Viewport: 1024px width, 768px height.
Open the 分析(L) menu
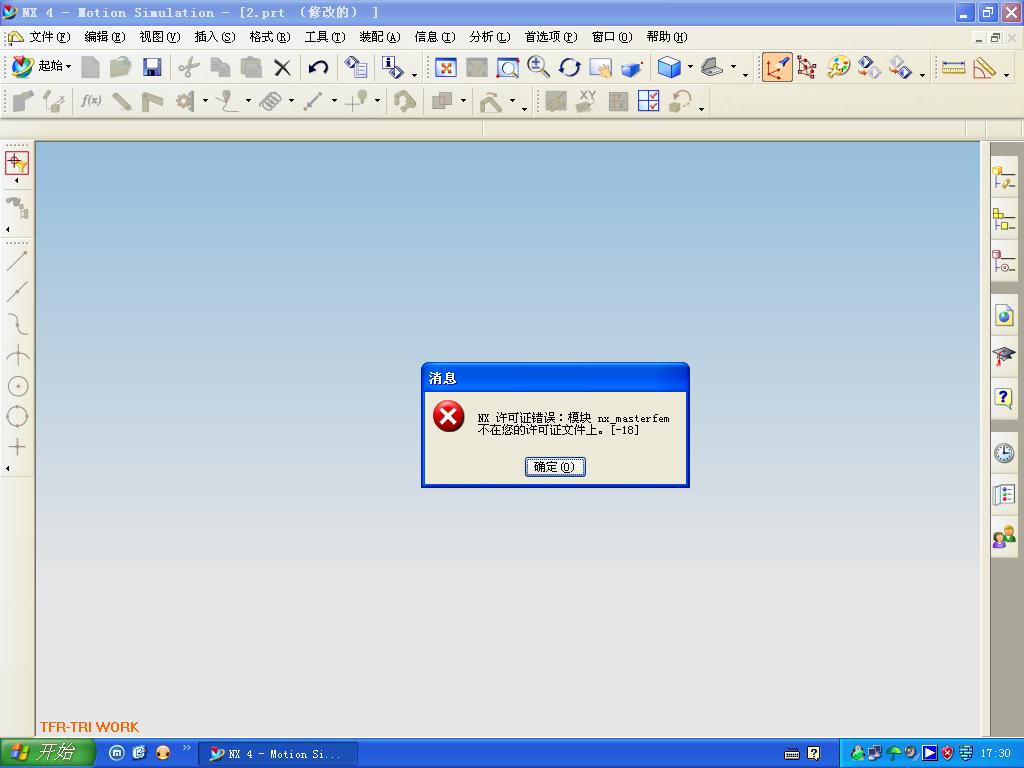490,37
